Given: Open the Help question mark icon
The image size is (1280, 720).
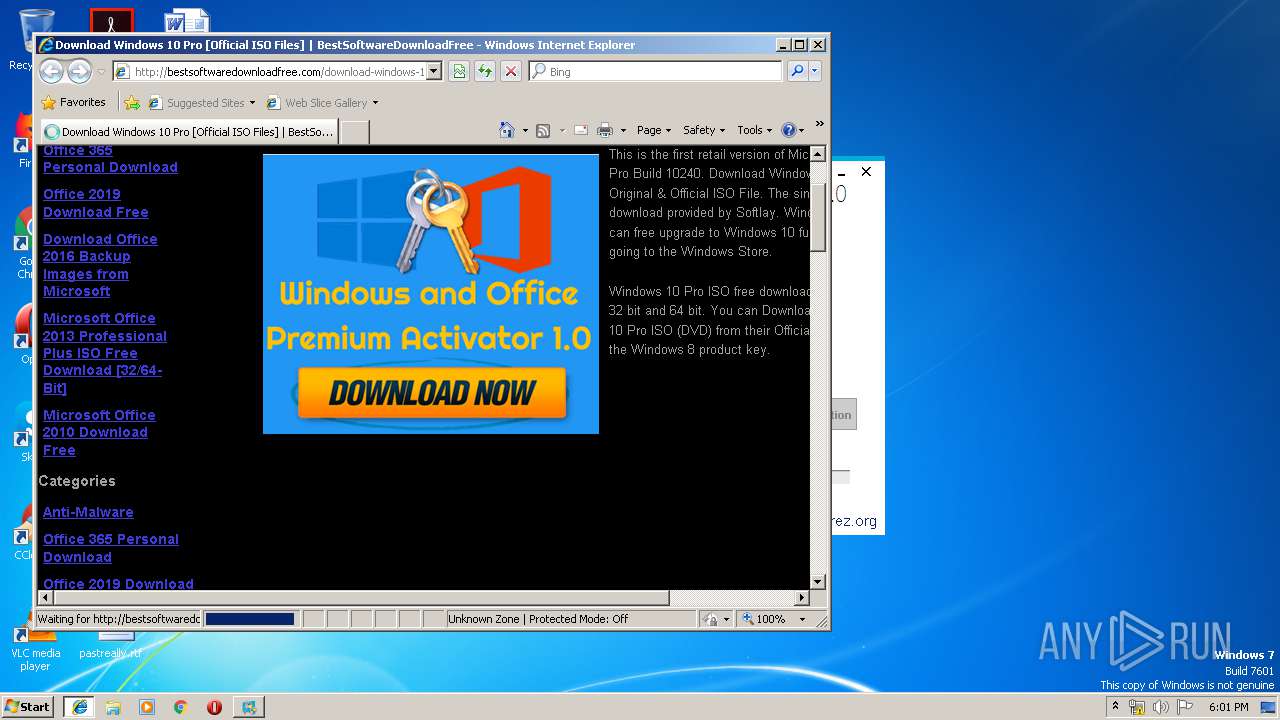Looking at the screenshot, I should point(789,130).
